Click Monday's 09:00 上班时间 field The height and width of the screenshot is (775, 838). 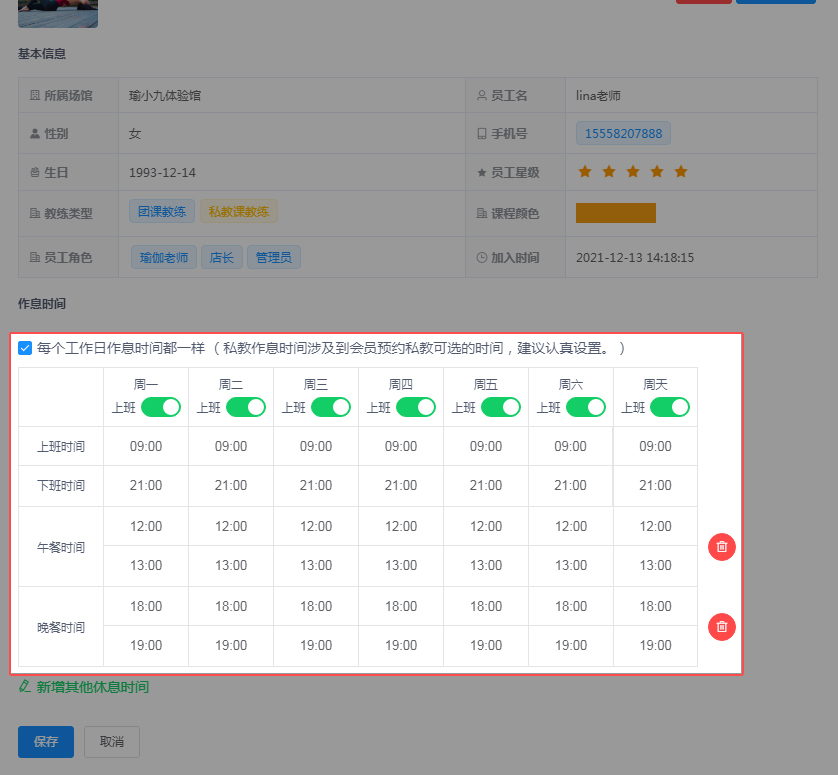click(x=145, y=447)
